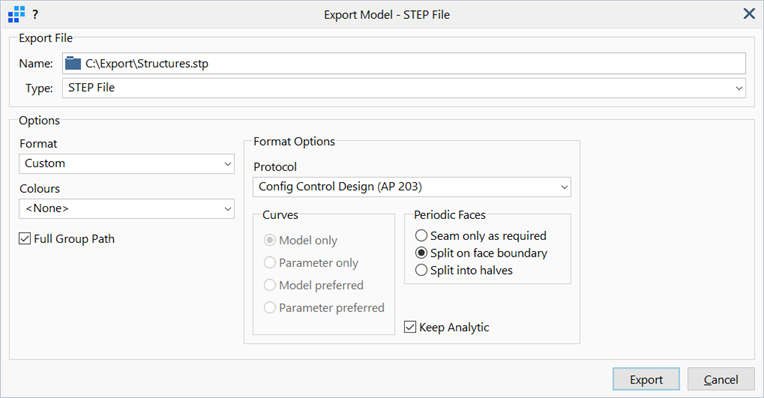Open the Colours None dropdown

(127, 208)
